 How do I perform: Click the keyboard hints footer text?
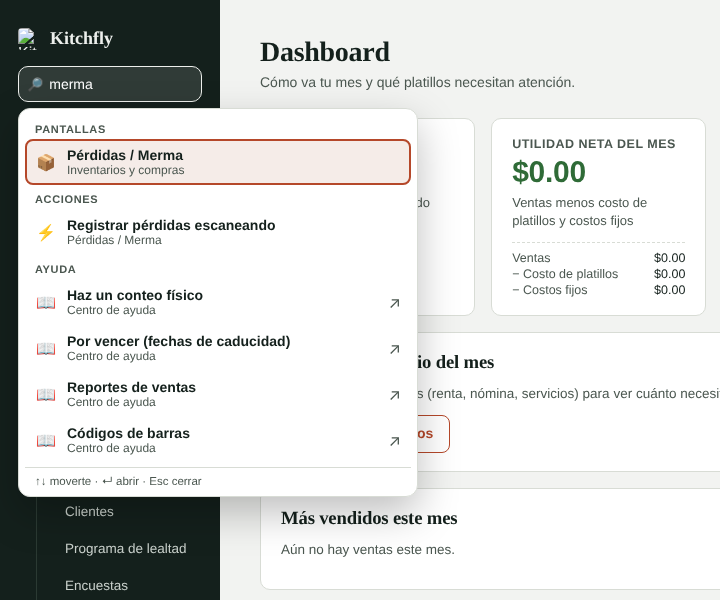tap(118, 481)
